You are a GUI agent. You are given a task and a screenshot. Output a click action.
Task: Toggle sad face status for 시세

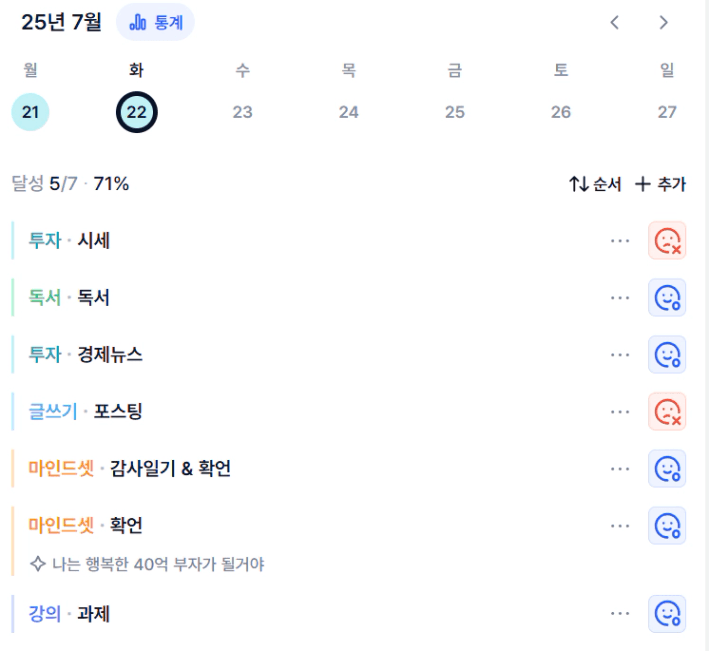[x=667, y=241]
